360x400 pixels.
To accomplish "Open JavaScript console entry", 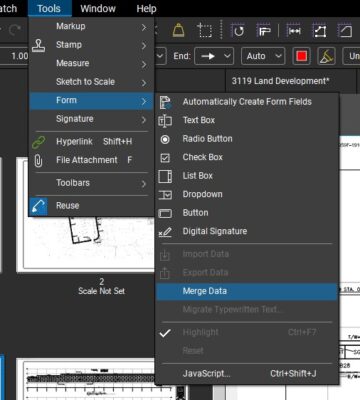I will tap(247, 374).
